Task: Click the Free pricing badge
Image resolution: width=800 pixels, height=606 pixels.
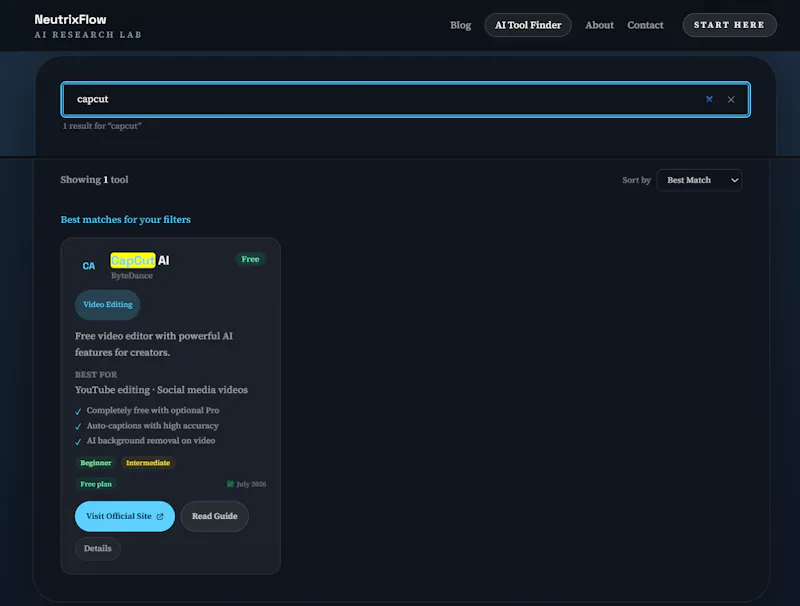Action: tap(250, 259)
